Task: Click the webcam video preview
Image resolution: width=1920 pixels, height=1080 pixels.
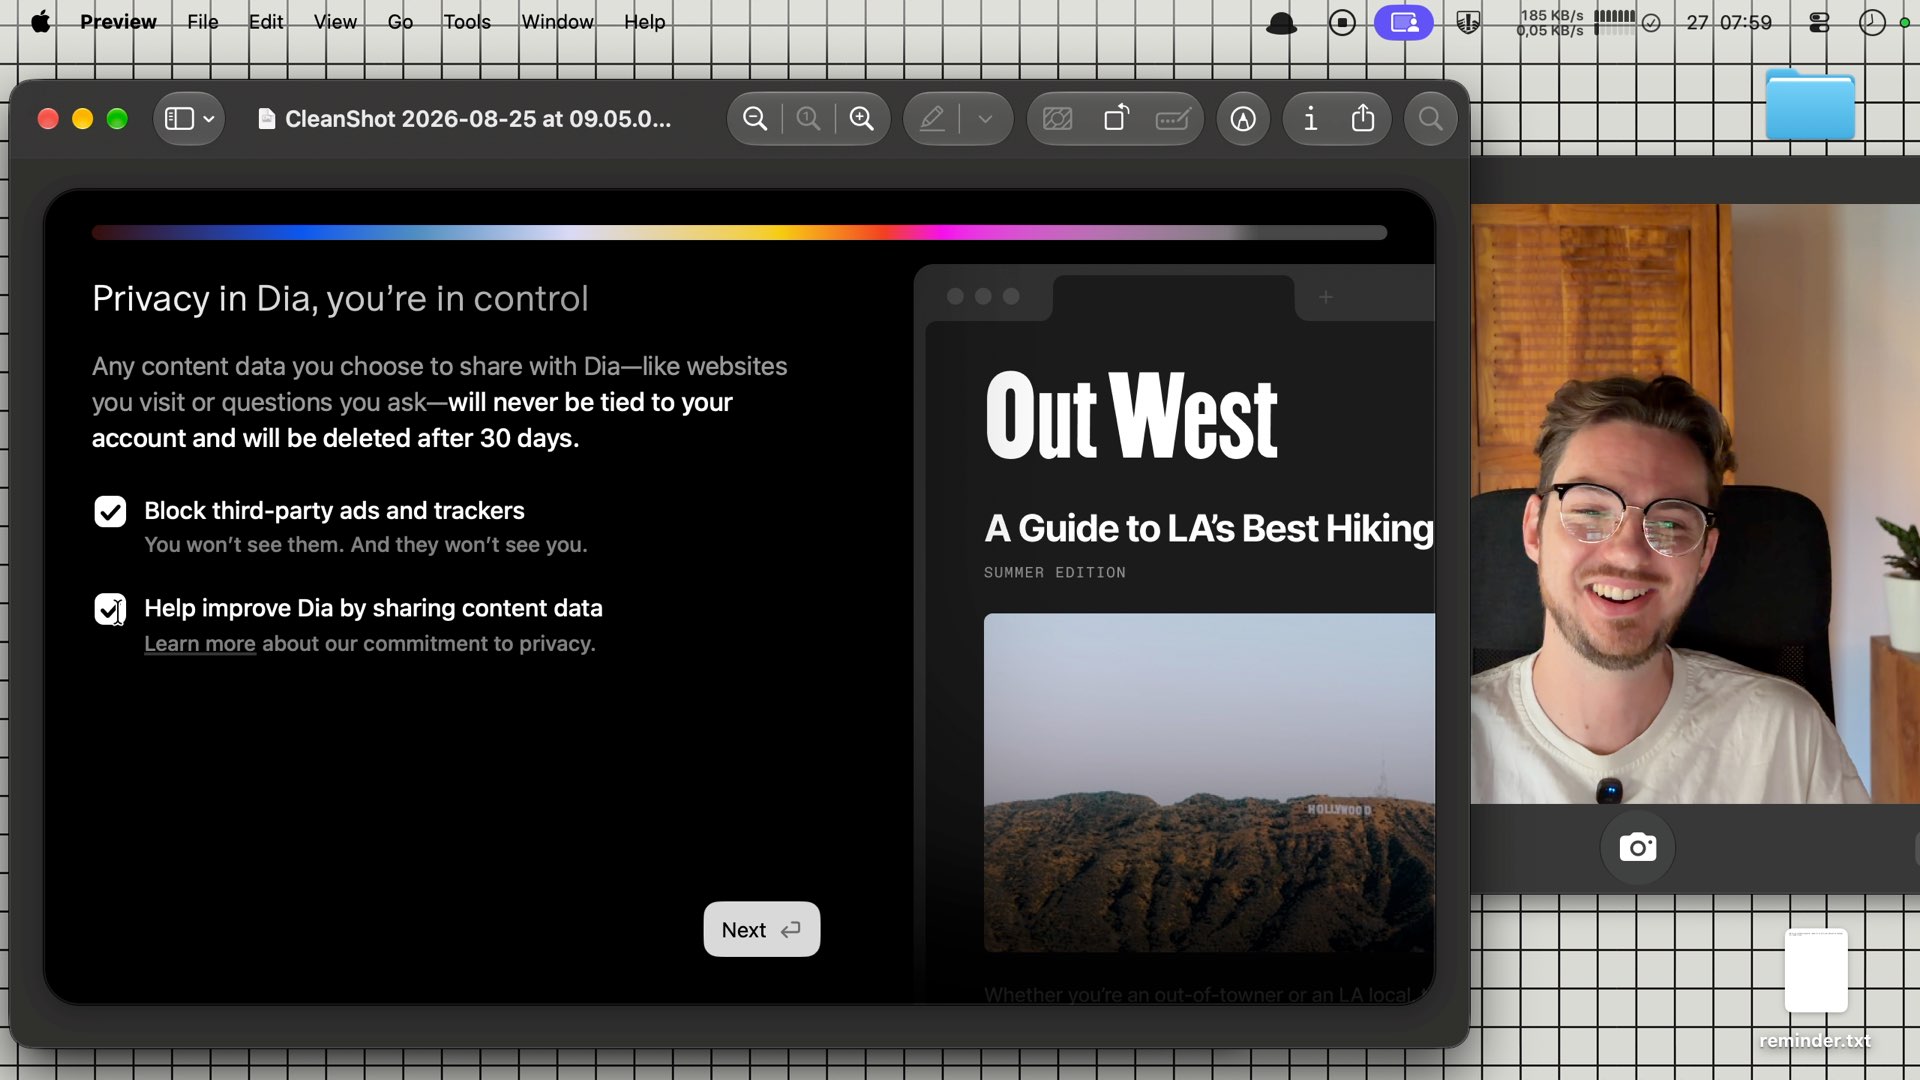Action: pyautogui.click(x=1695, y=504)
